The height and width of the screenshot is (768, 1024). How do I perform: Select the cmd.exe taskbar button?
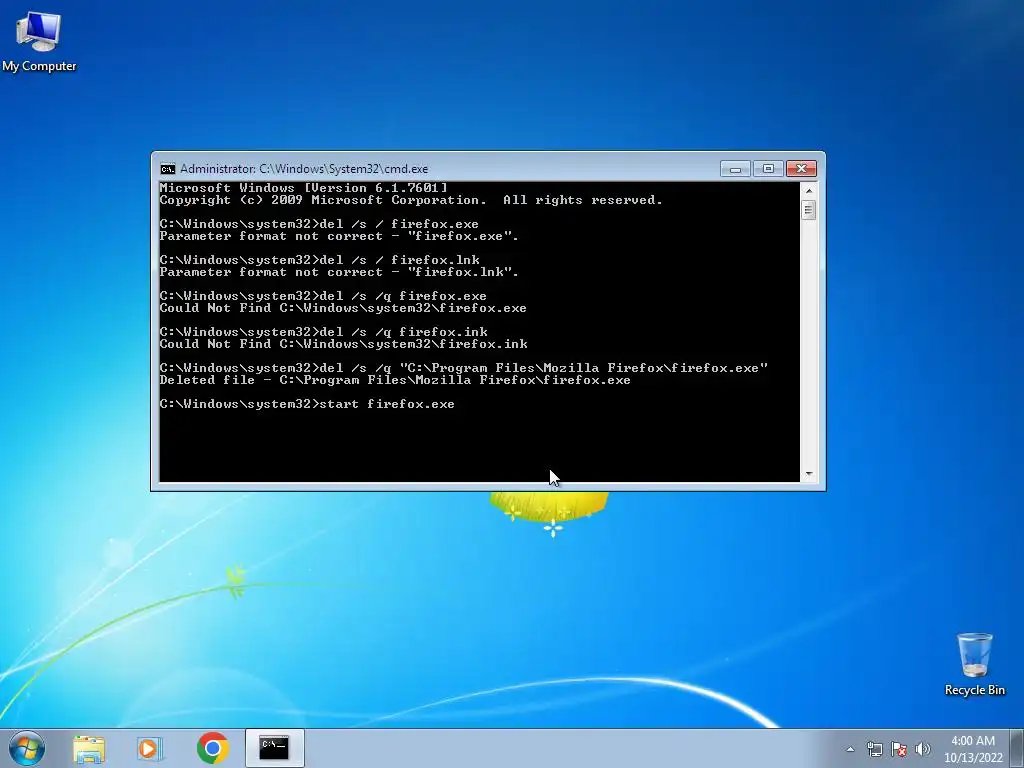click(274, 748)
